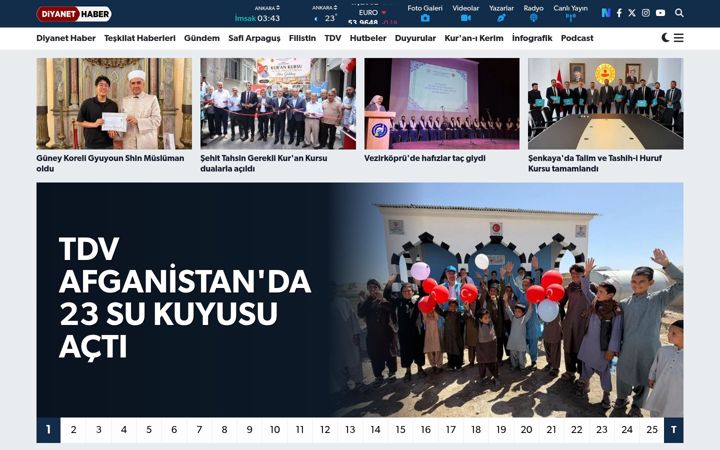Click the T button ending slider pagination

674,430
